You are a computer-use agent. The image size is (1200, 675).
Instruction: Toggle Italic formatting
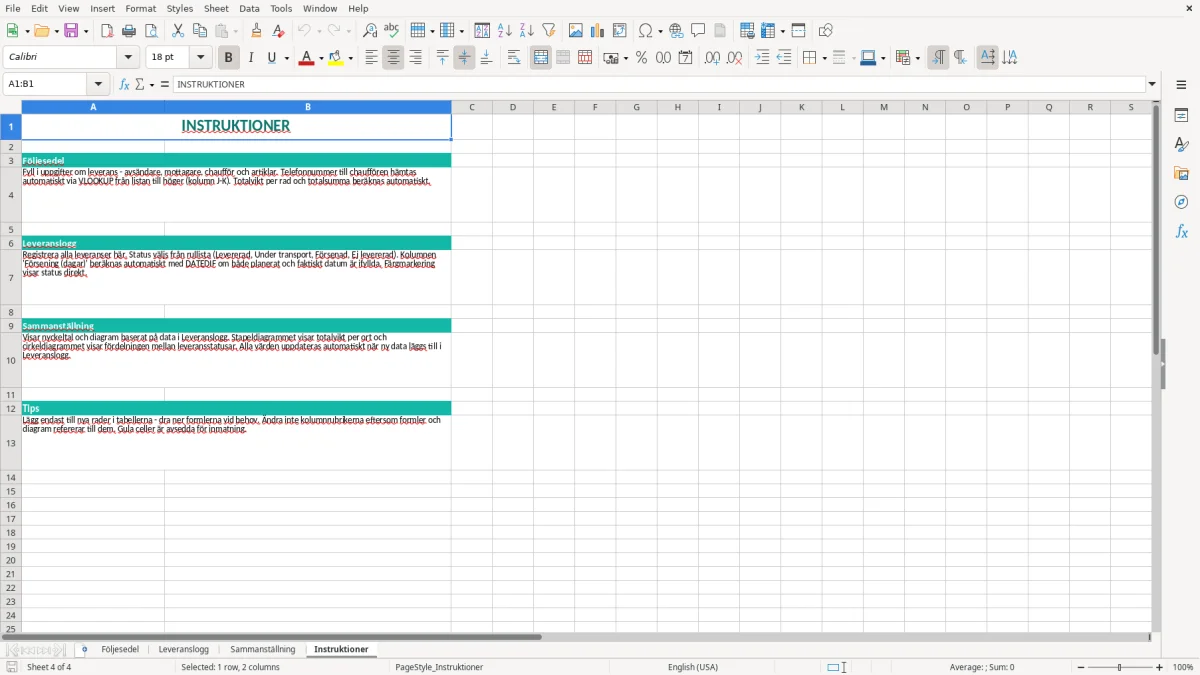click(x=250, y=58)
